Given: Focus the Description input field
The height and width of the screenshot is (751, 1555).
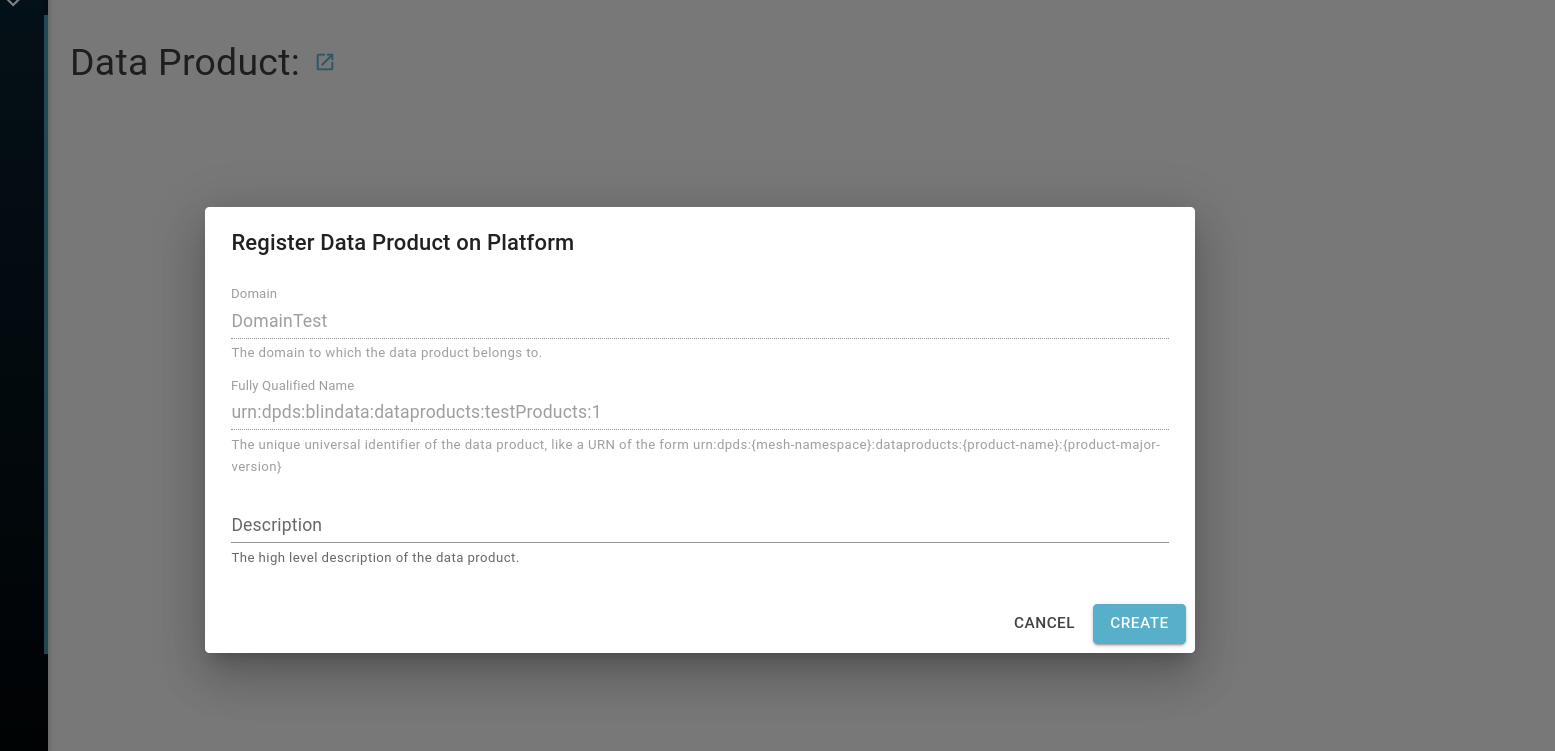Looking at the screenshot, I should click(700, 525).
